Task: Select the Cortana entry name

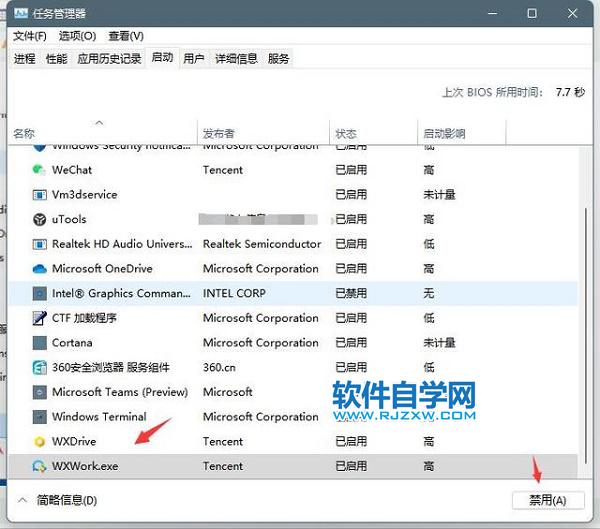Action: [x=72, y=343]
